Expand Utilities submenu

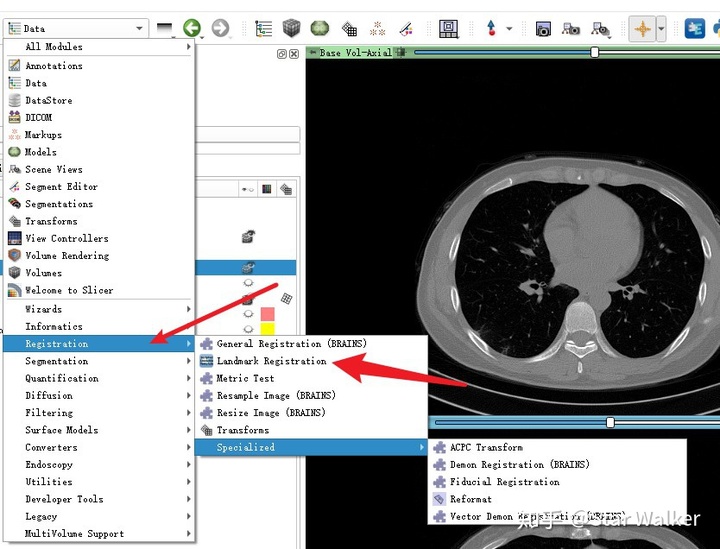point(99,482)
